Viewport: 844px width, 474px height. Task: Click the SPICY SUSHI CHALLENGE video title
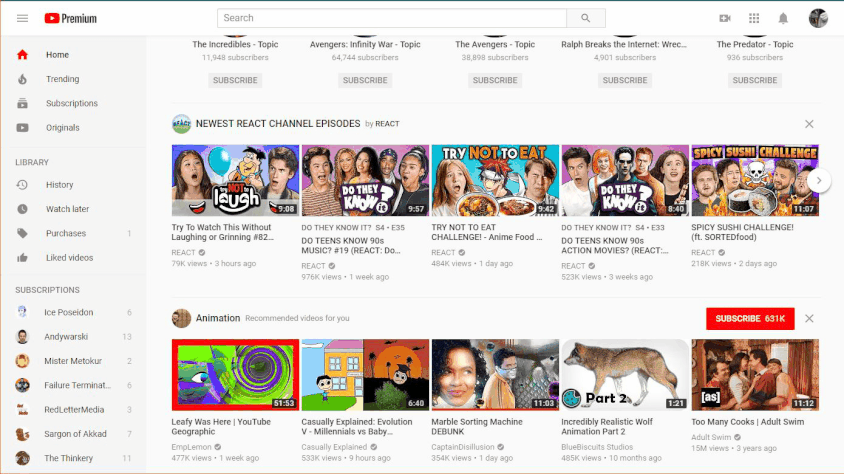[x=742, y=232]
